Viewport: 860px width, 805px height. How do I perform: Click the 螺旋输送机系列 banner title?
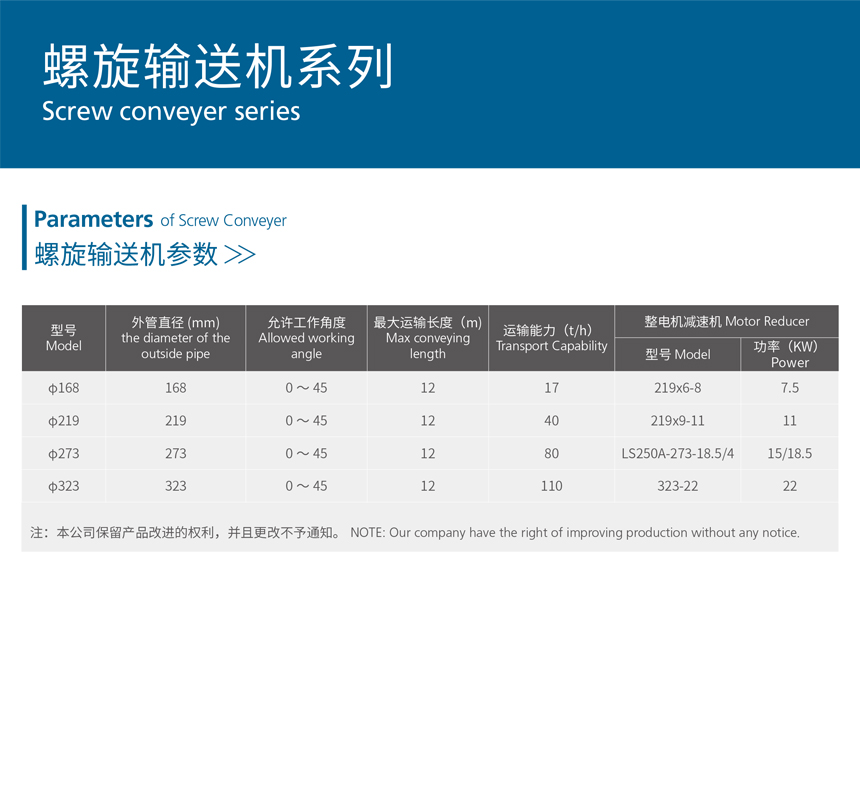click(x=218, y=65)
